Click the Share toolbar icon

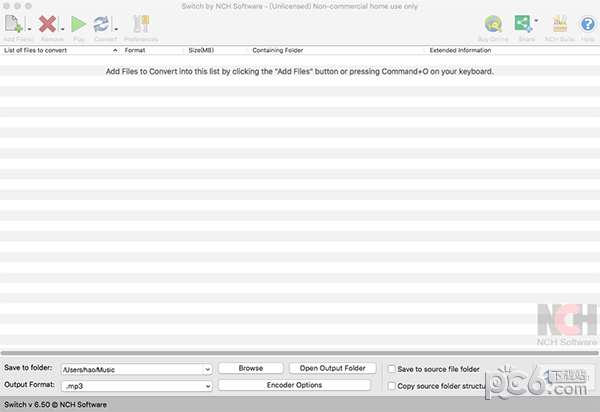(523, 24)
